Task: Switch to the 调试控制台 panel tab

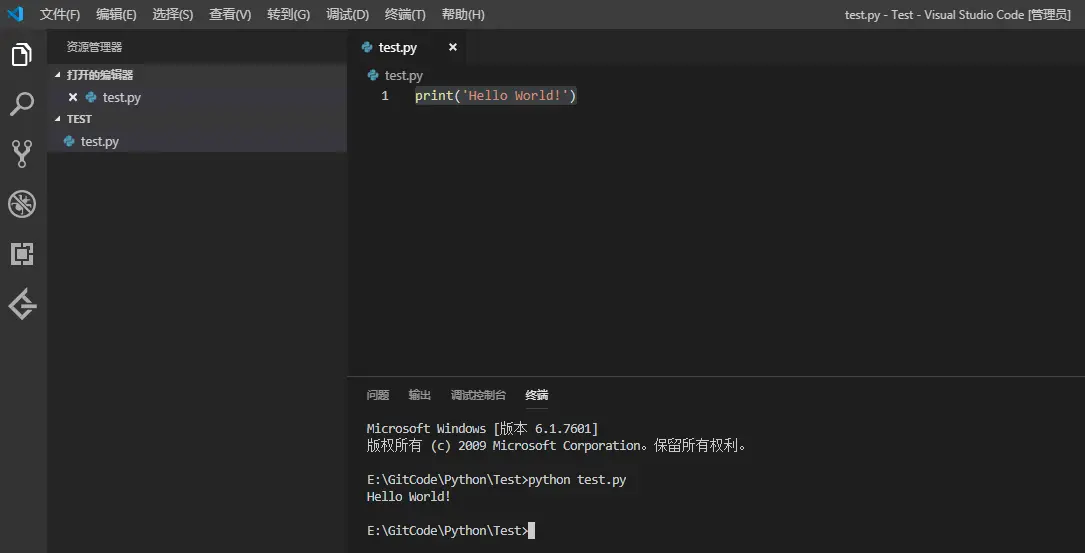Action: (x=478, y=395)
